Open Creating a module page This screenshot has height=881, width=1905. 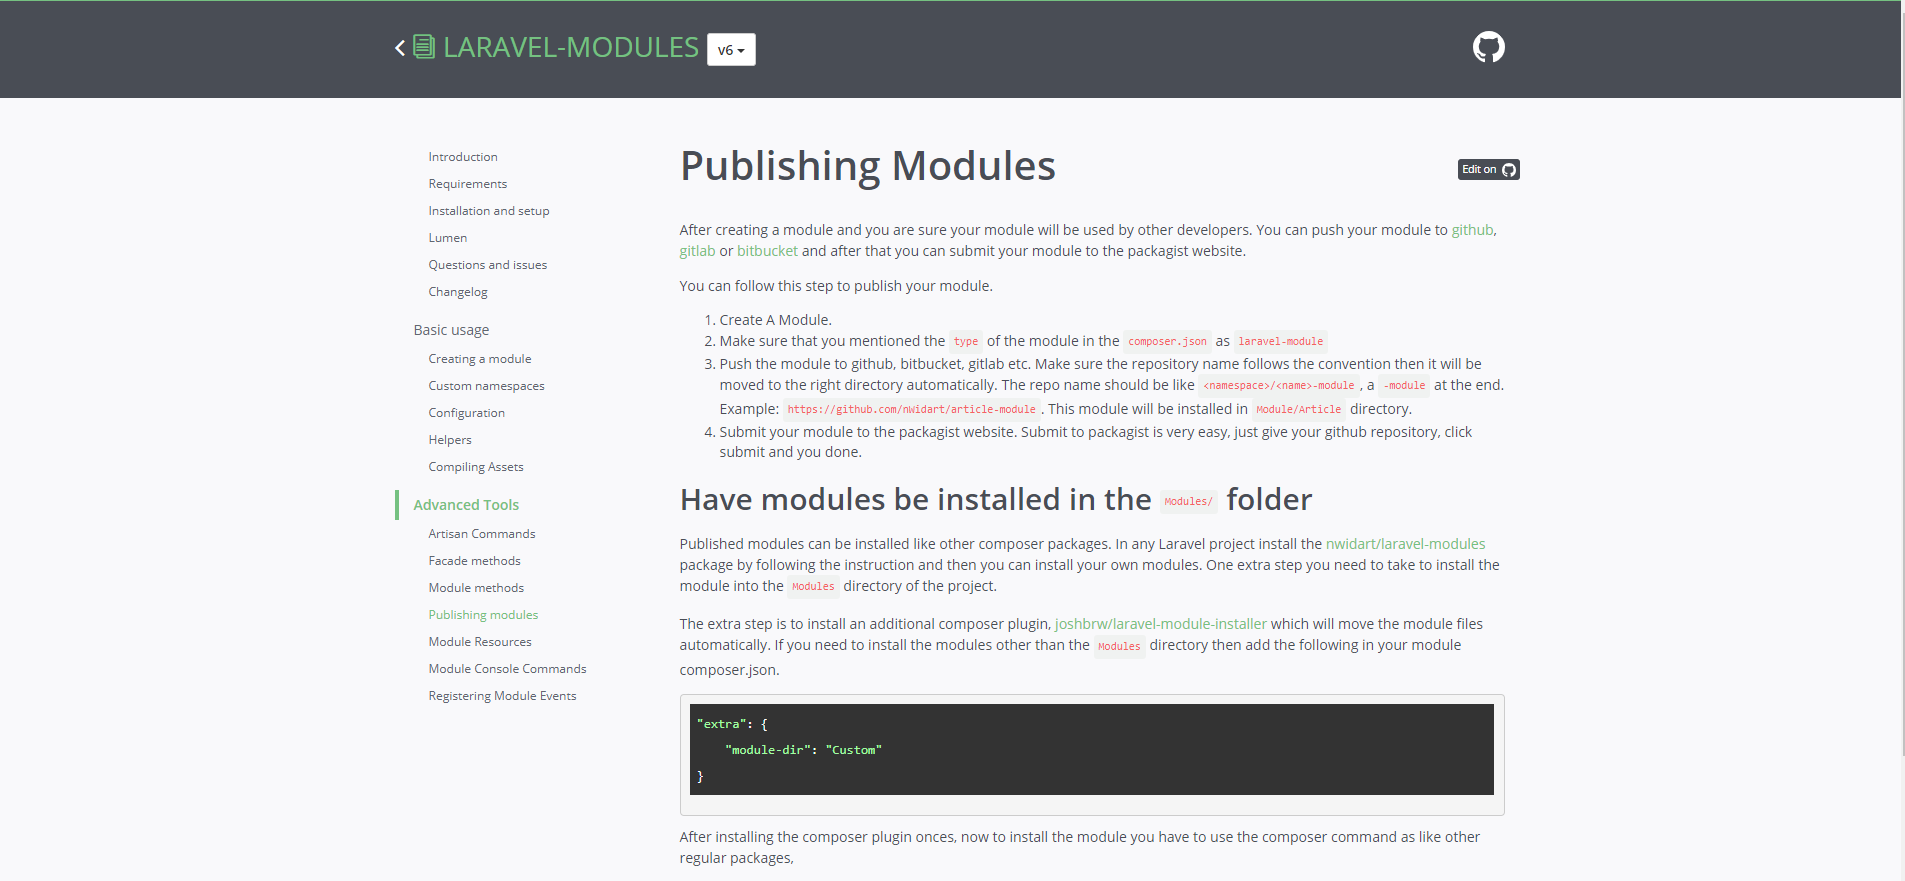480,359
